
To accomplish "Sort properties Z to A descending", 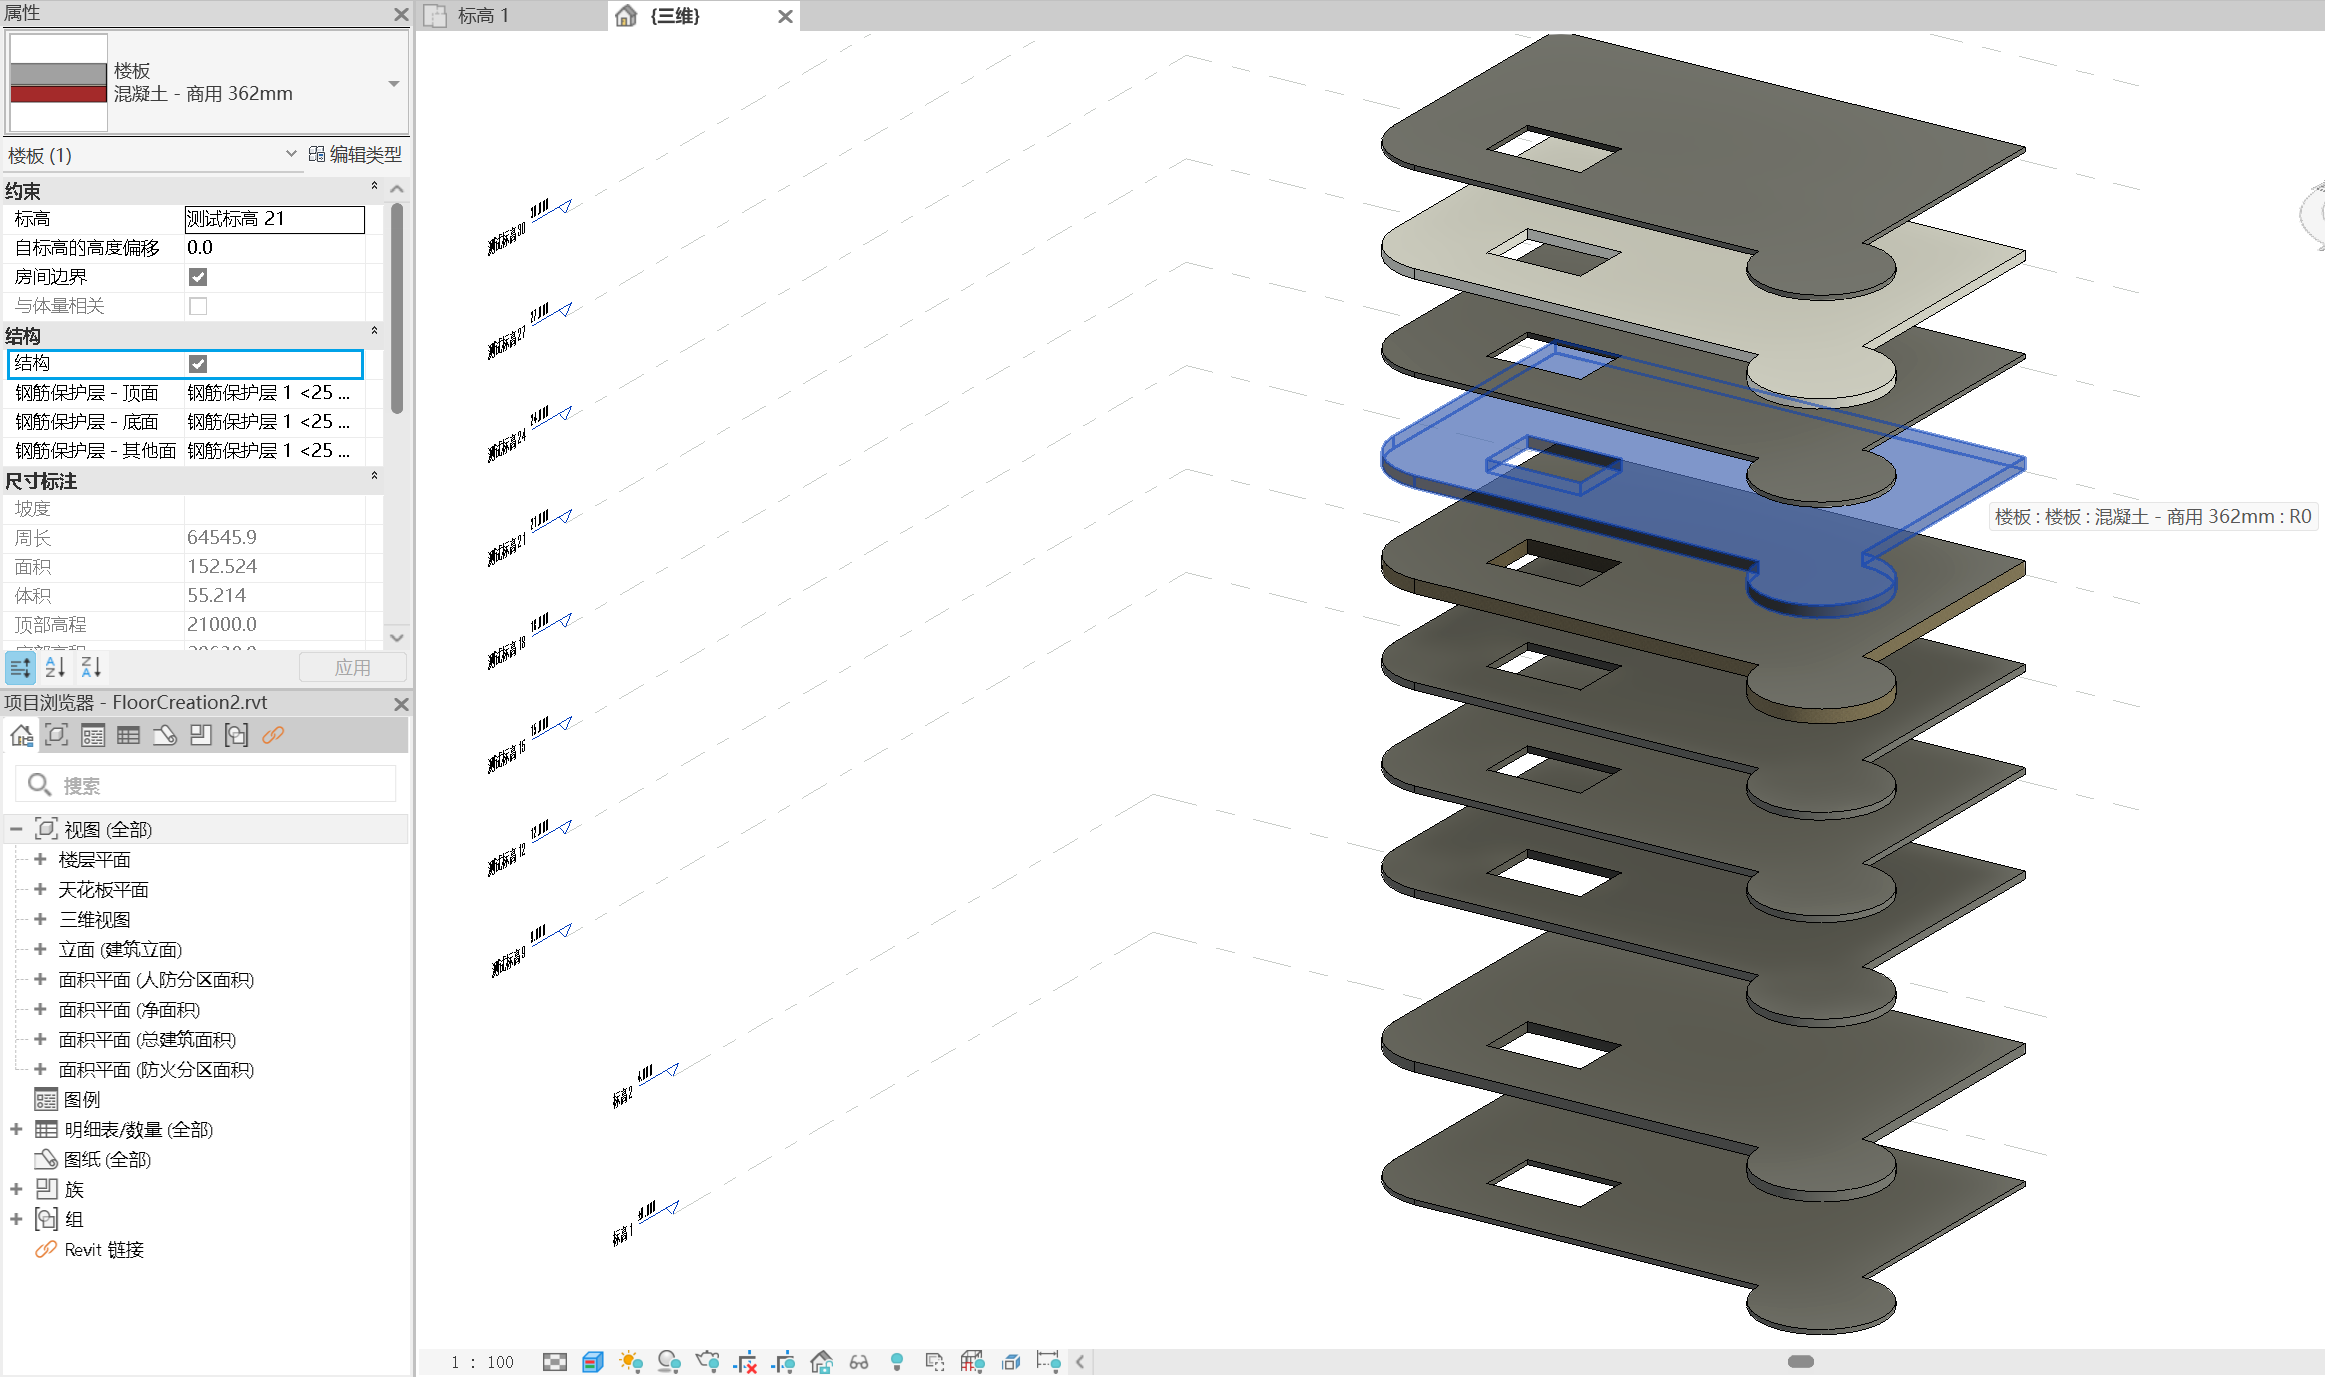I will pyautogui.click(x=91, y=667).
